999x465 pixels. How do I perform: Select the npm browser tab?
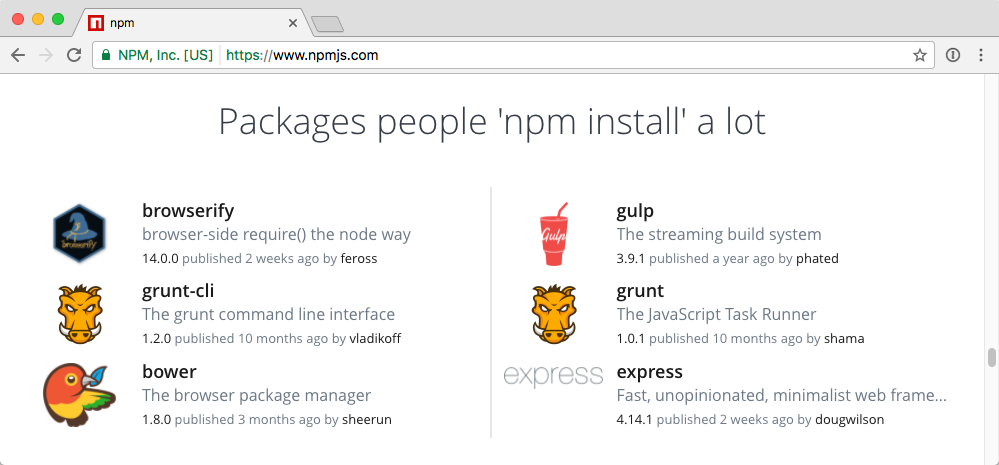click(x=190, y=22)
